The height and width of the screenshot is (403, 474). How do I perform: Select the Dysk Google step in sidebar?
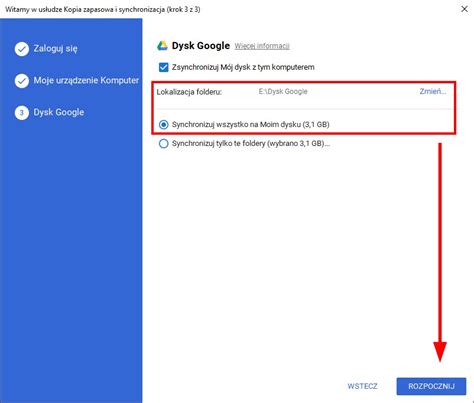coord(59,112)
